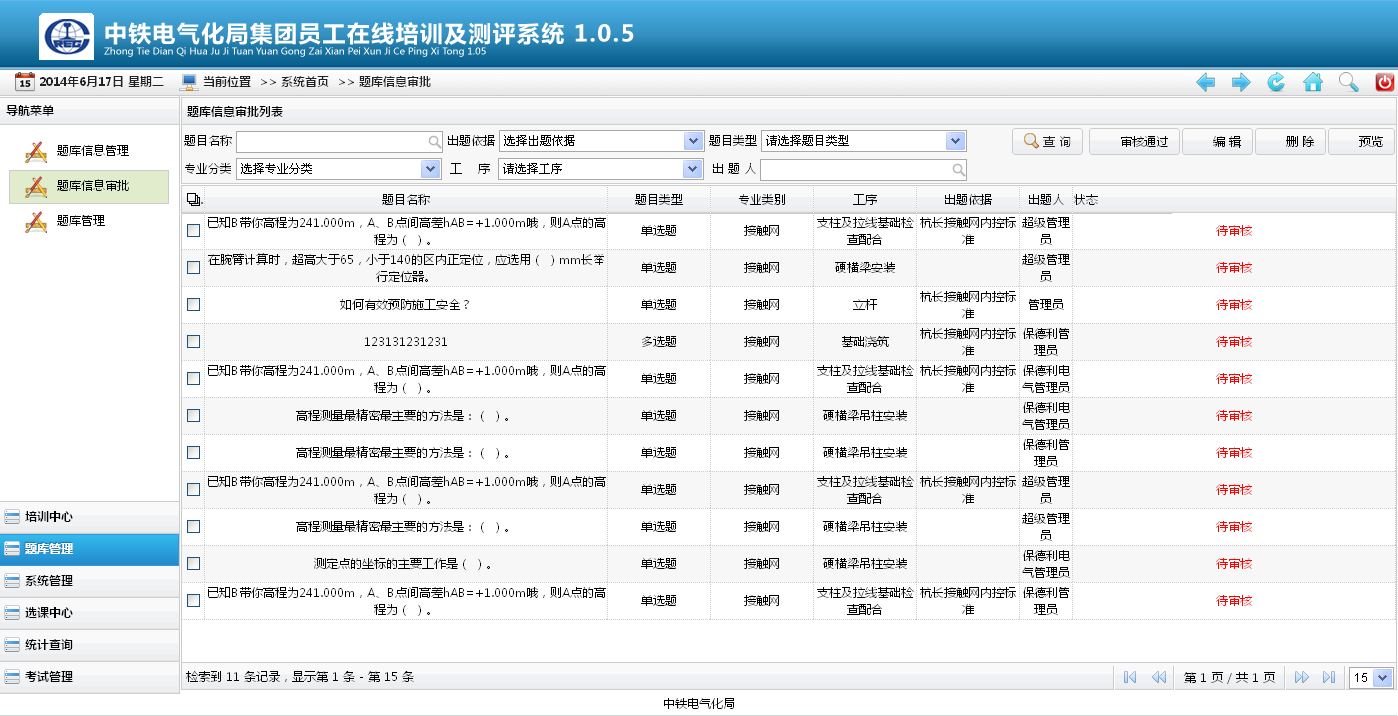Check 已知B带你高程 row by 保德利电气管理员

pos(193,379)
